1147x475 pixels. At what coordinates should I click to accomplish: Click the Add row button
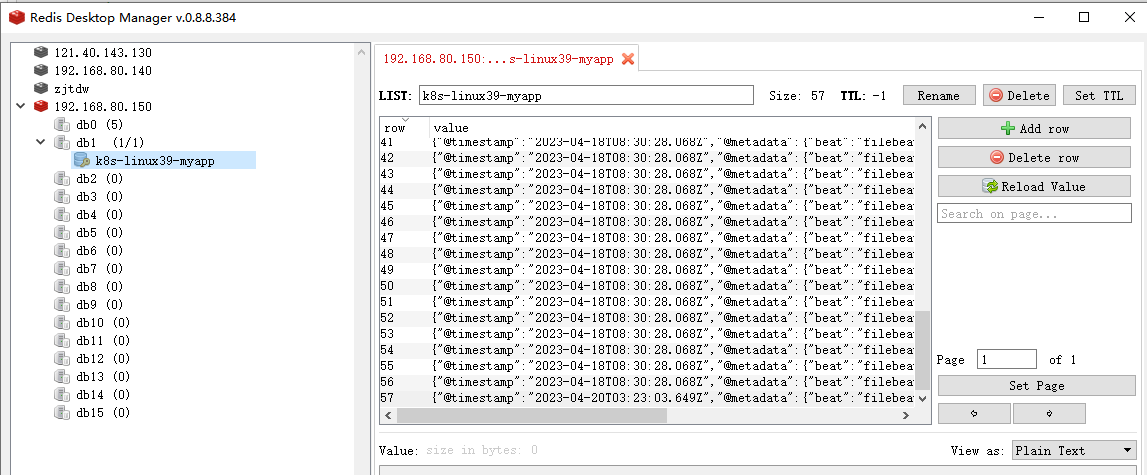click(x=1034, y=128)
